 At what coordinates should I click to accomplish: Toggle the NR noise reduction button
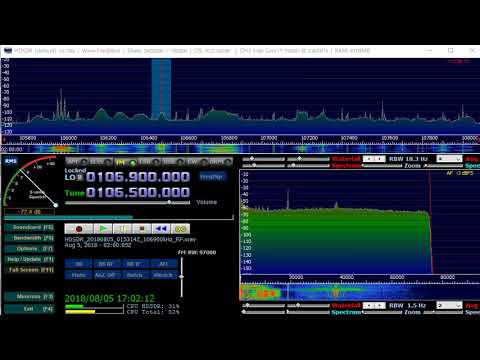pos(79,264)
